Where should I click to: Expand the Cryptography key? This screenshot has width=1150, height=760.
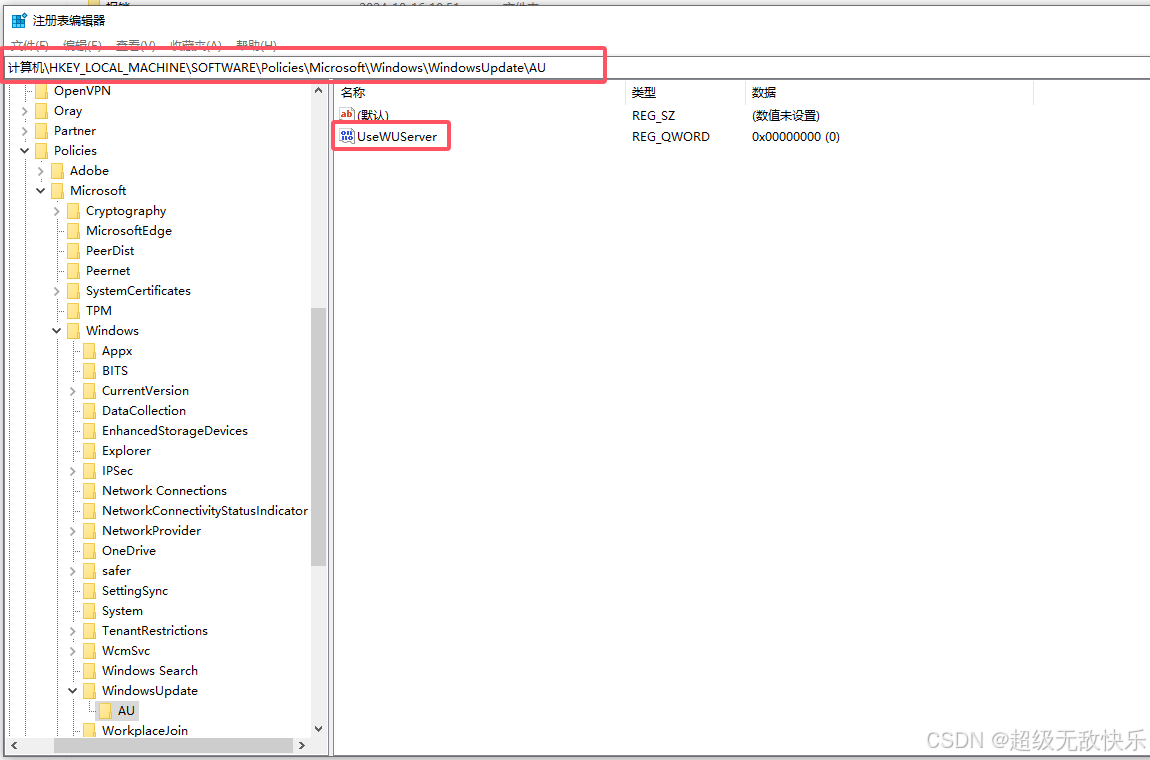coord(56,211)
